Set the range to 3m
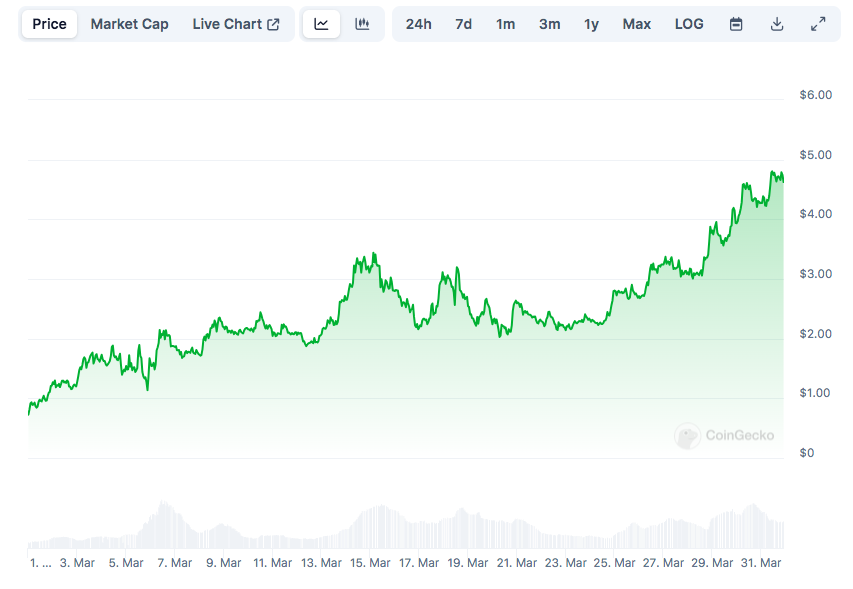 click(549, 24)
